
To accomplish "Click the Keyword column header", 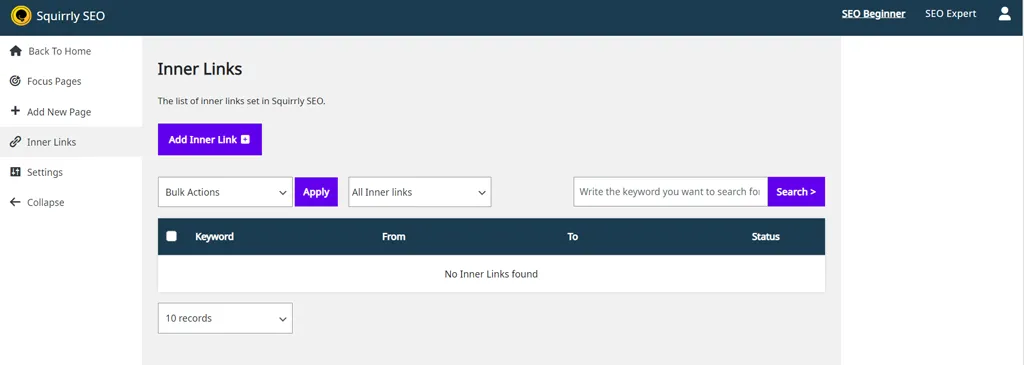I will click(214, 236).
